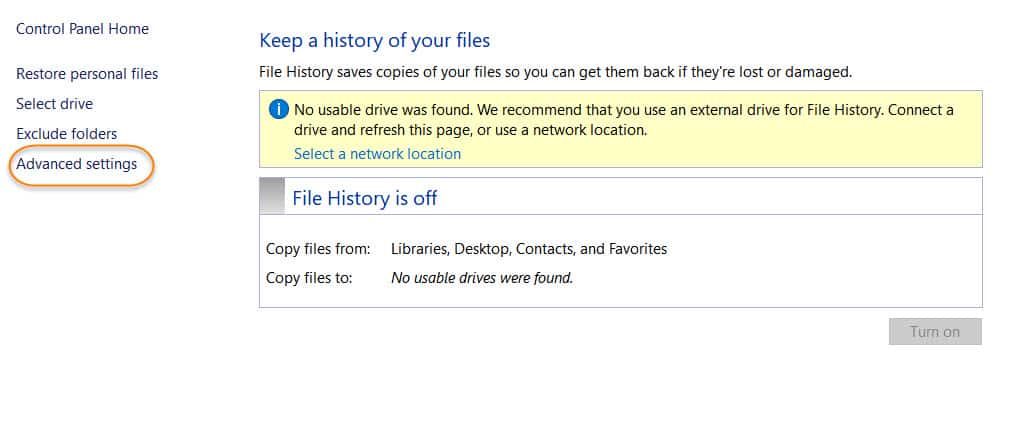Click the 'Keep a history of your files' heading

point(374,41)
